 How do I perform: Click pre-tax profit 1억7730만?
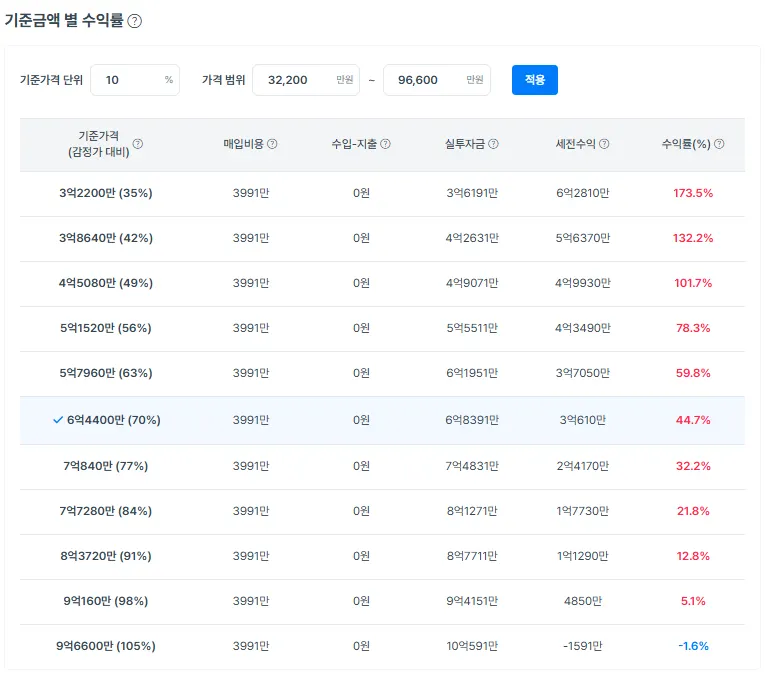click(583, 511)
